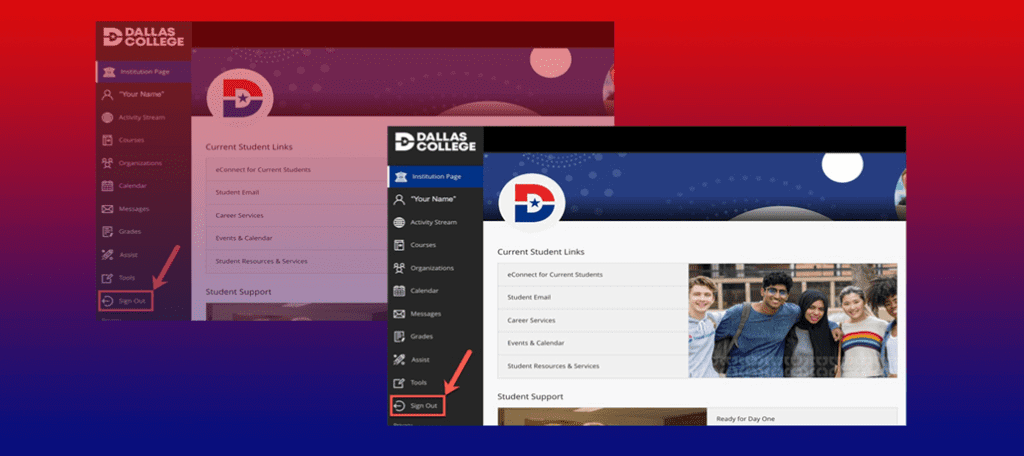Click the Sign Out icon in front window
Viewport: 1024px width, 456px height.
click(x=400, y=406)
